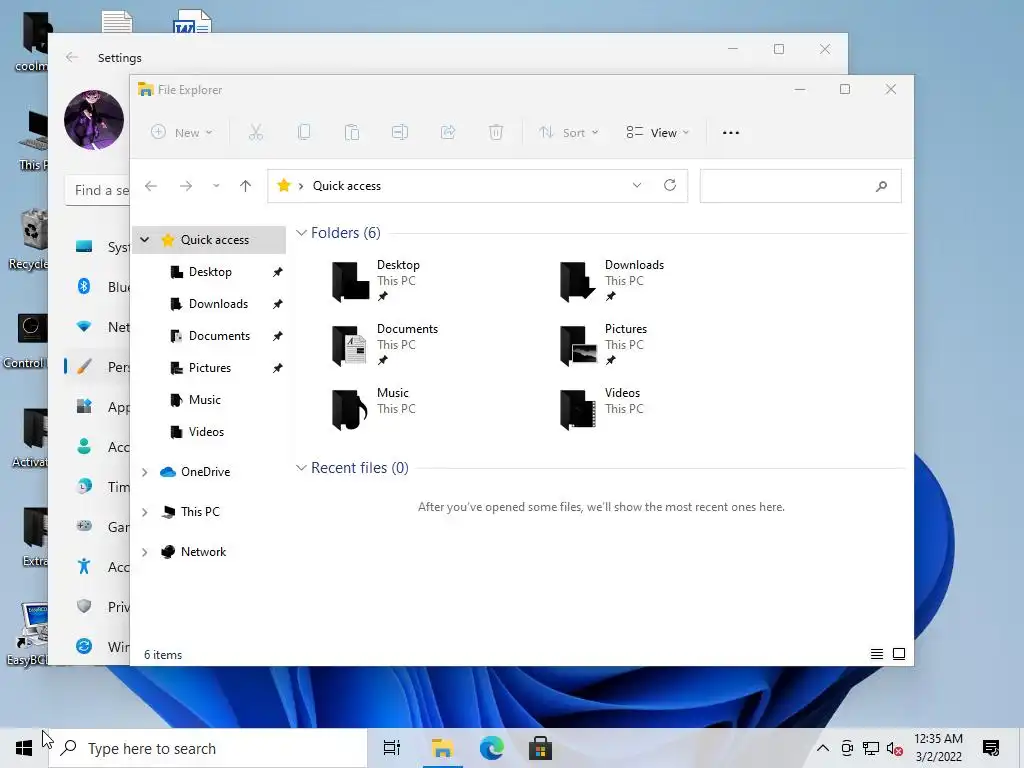
Task: Click the search magnifier icon in Explorer
Action: (882, 186)
